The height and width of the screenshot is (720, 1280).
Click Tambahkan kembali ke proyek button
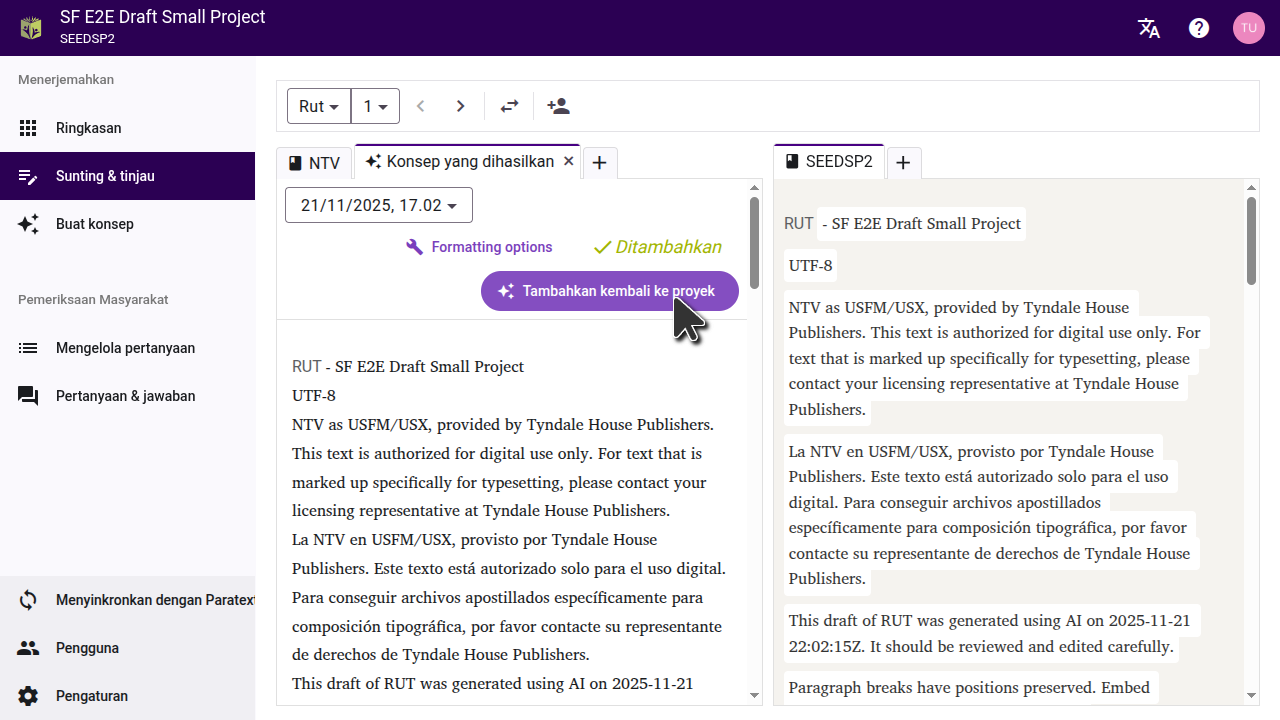pyautogui.click(x=609, y=291)
